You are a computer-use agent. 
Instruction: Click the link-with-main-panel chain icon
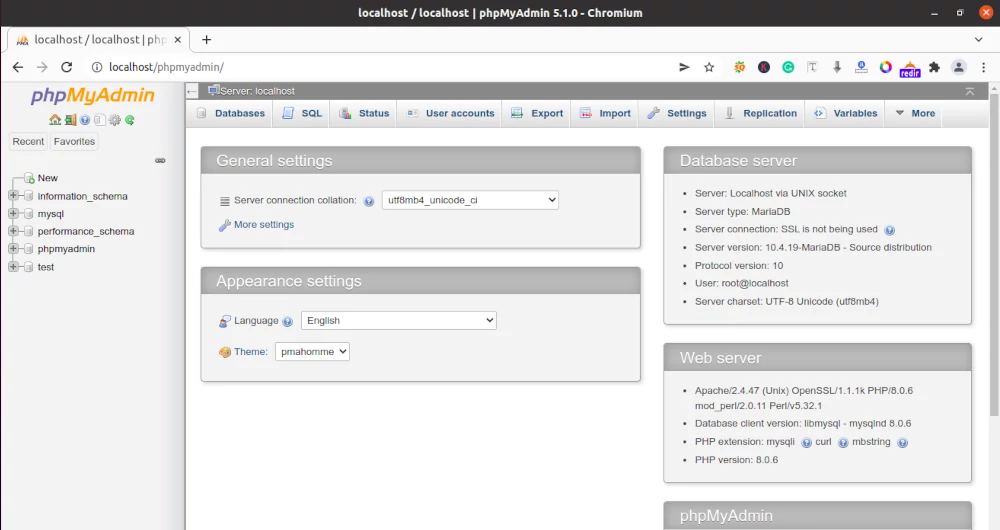point(160,161)
